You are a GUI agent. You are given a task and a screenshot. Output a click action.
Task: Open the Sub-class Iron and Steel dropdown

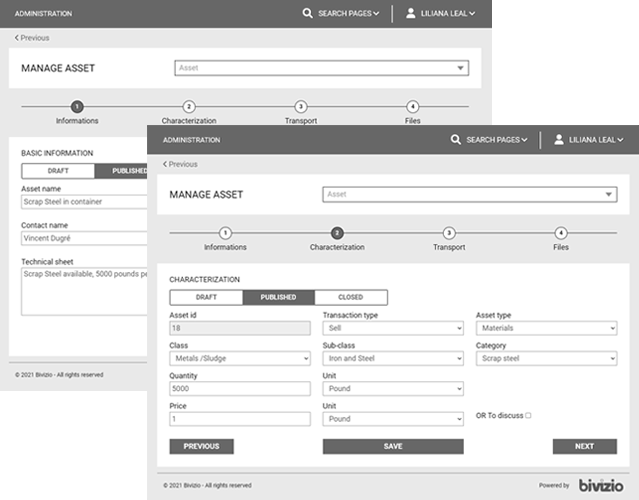coord(393,358)
